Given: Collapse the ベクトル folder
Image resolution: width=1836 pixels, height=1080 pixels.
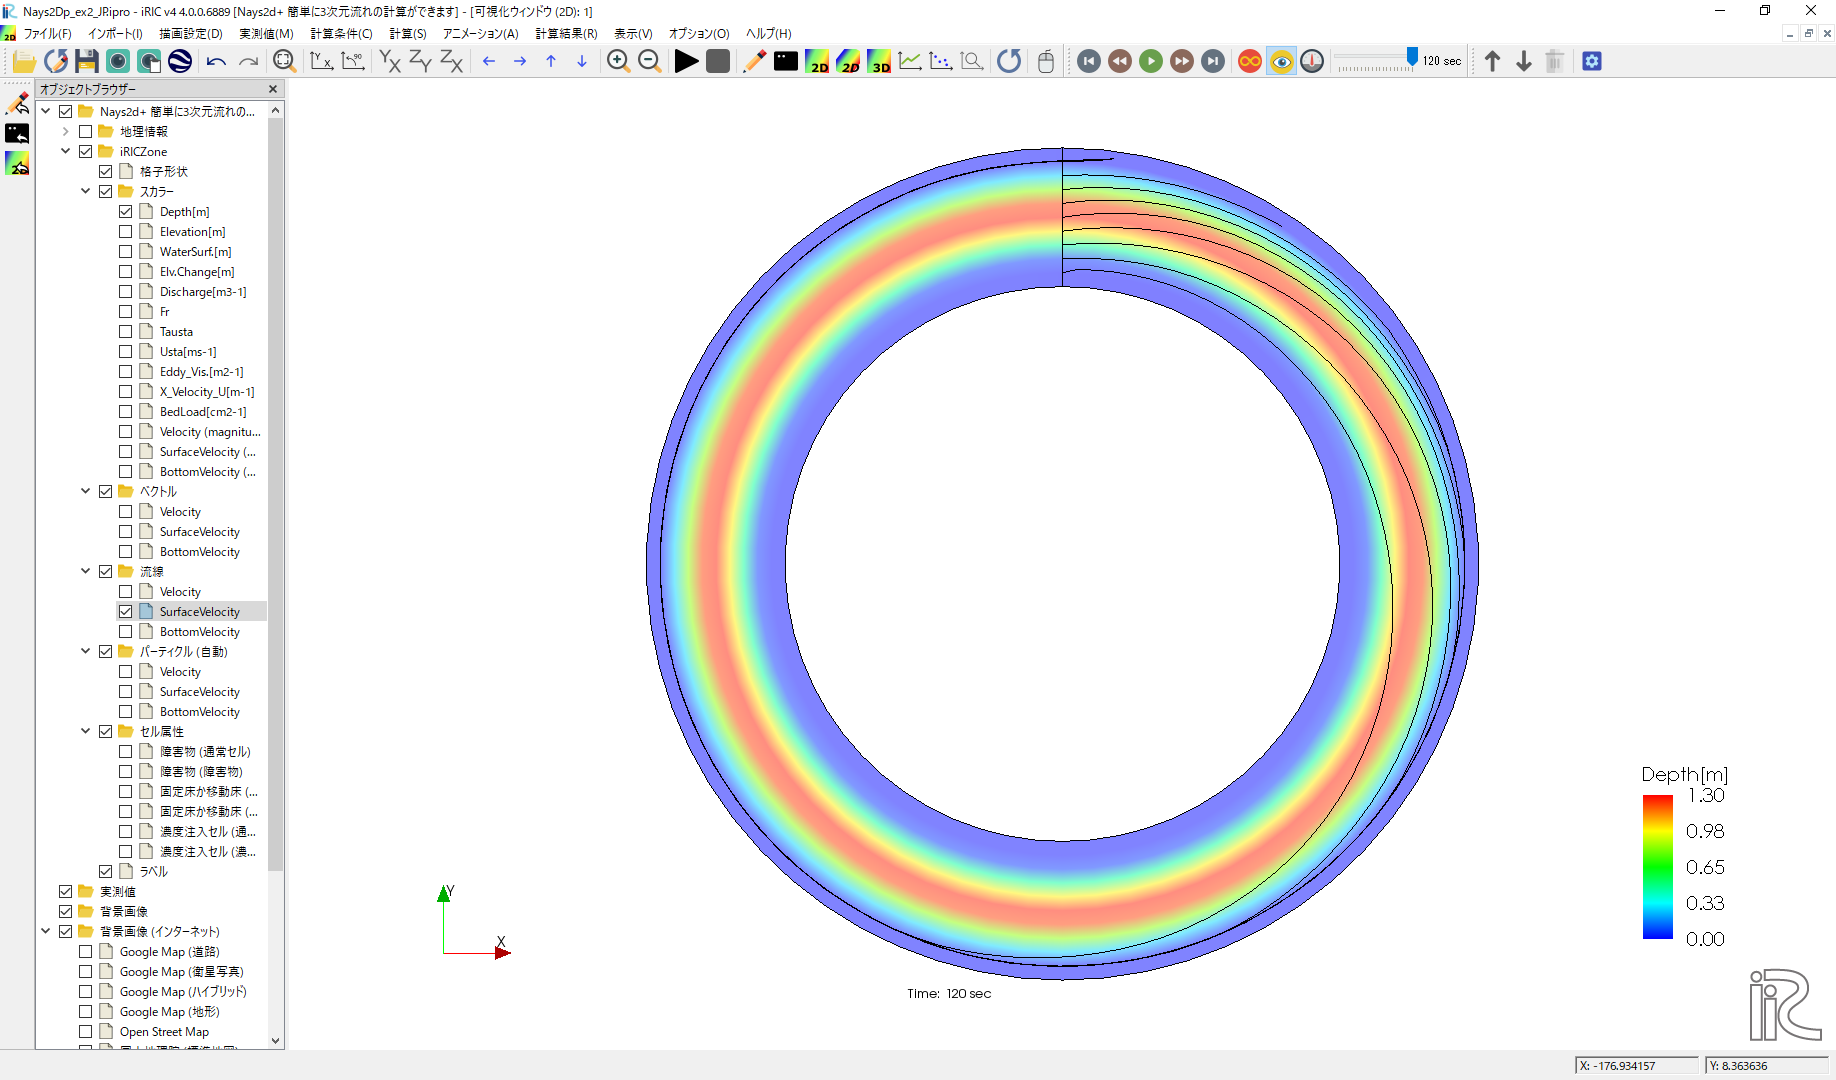Looking at the screenshot, I should (x=86, y=492).
